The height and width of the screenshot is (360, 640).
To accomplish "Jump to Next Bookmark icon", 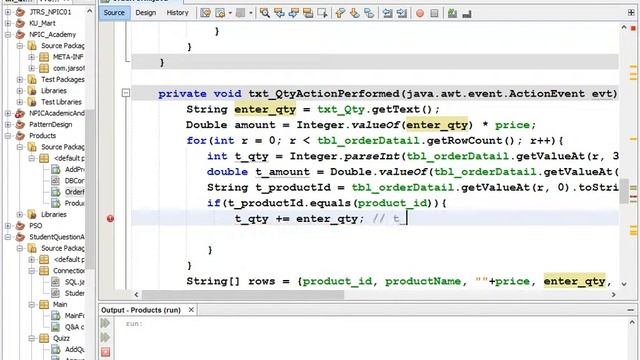I will (x=355, y=13).
